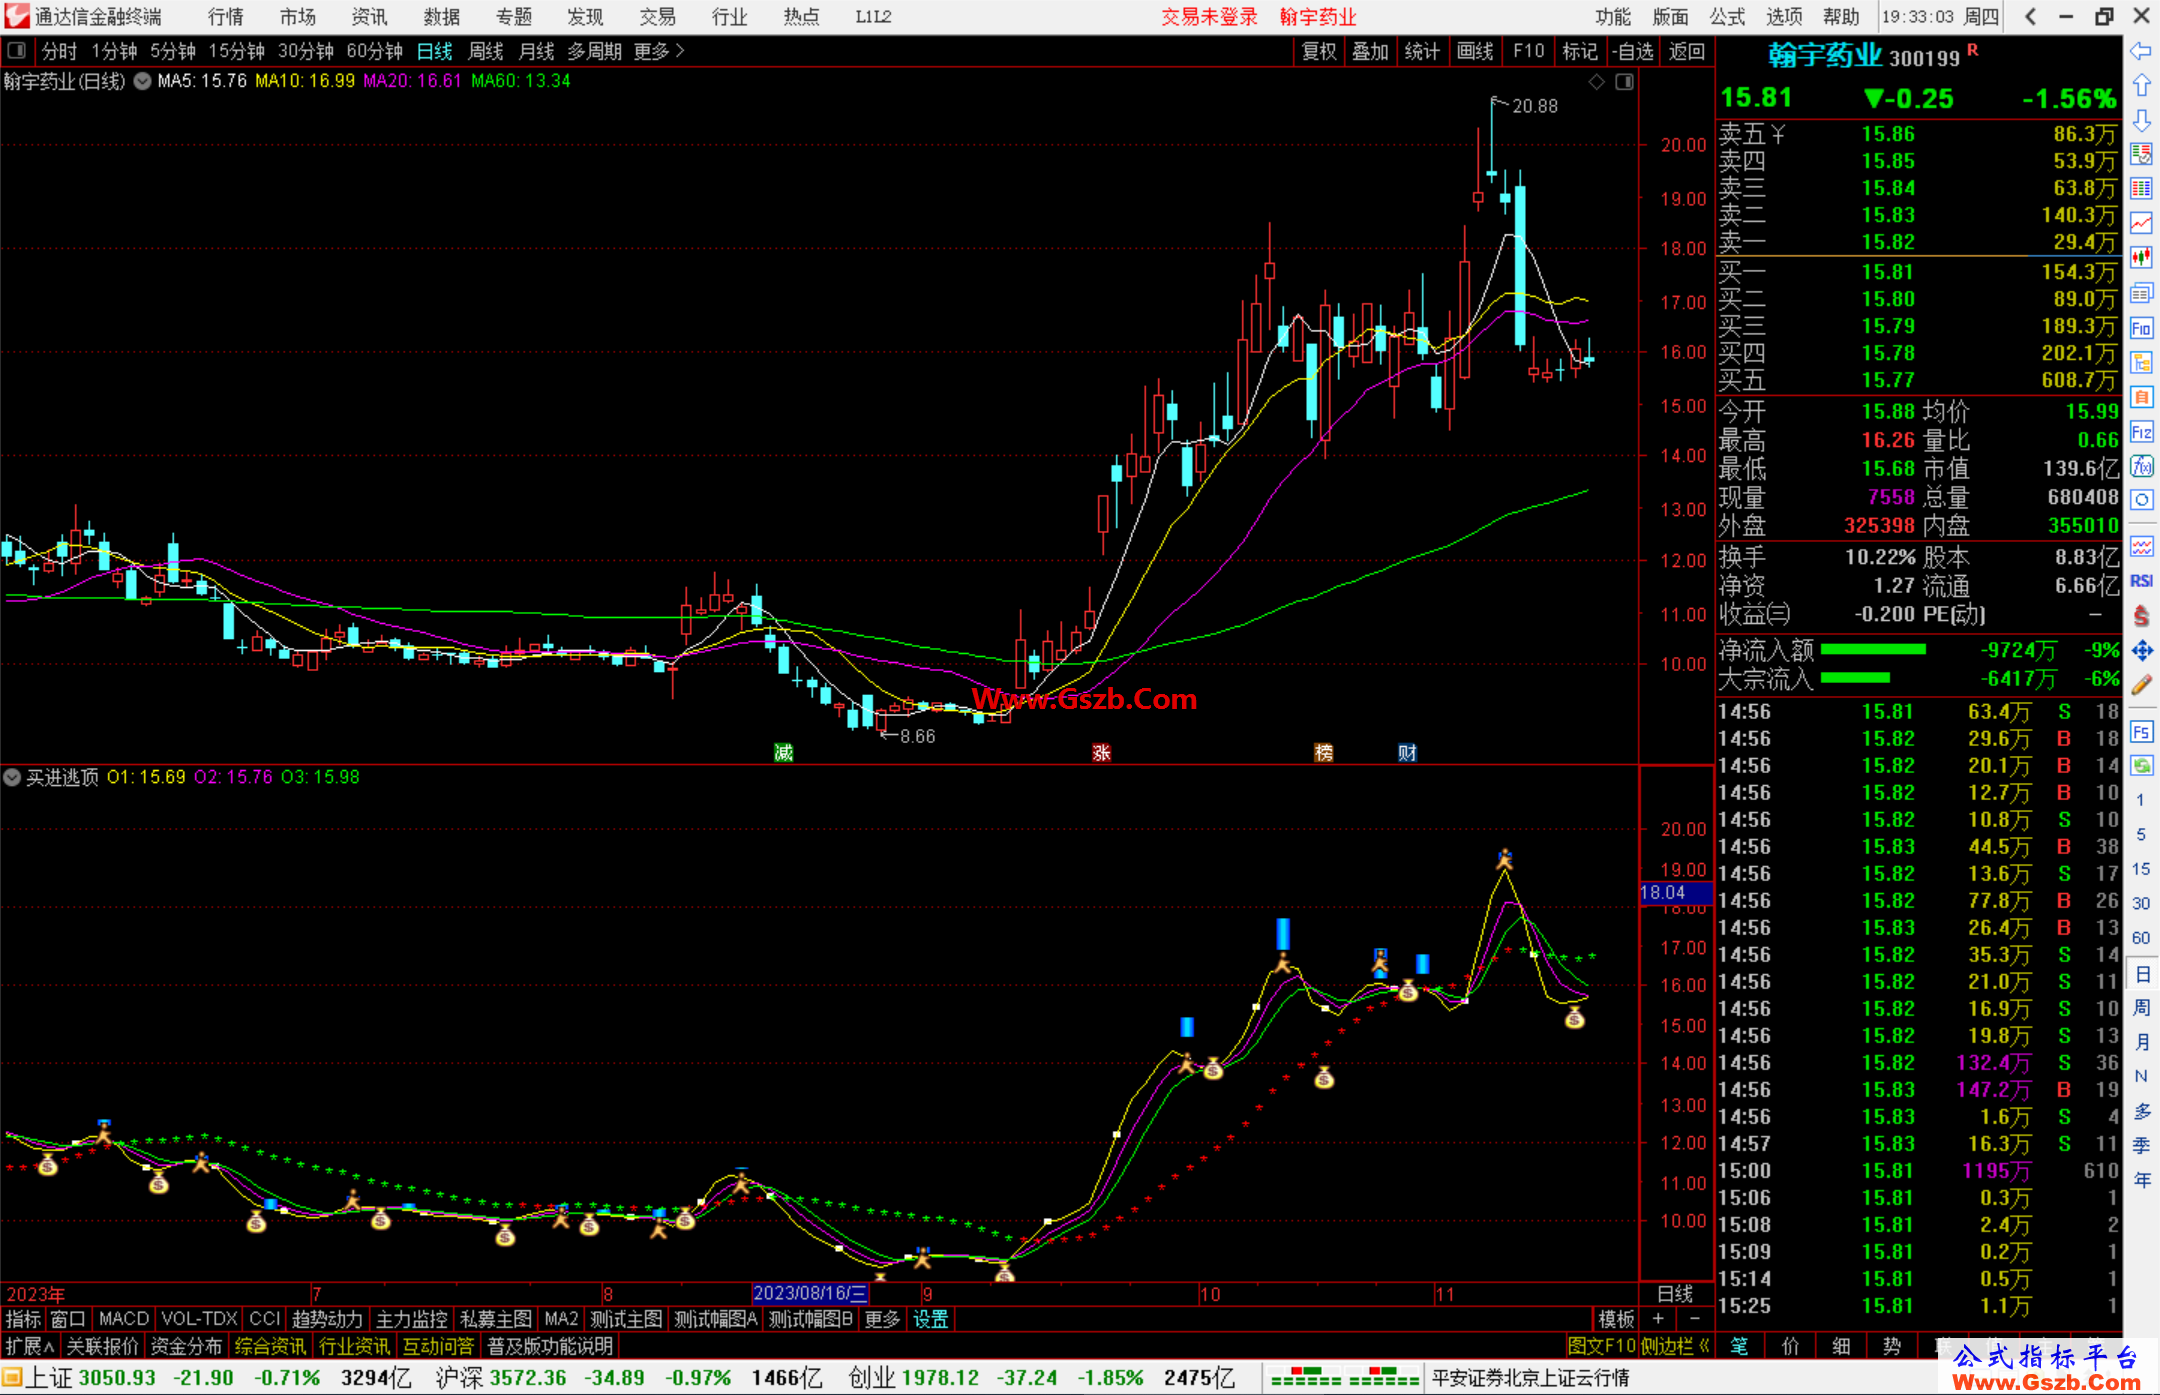Open the tree structure sidebar icon
The width and height of the screenshot is (2160, 1395).
pyautogui.click(x=2141, y=362)
